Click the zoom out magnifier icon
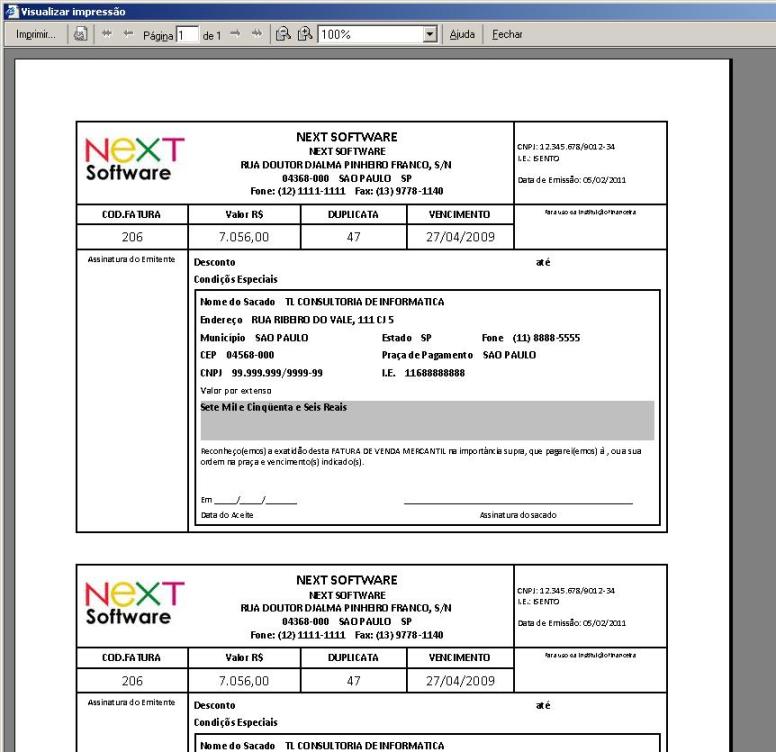776x752 pixels. pyautogui.click(x=284, y=34)
